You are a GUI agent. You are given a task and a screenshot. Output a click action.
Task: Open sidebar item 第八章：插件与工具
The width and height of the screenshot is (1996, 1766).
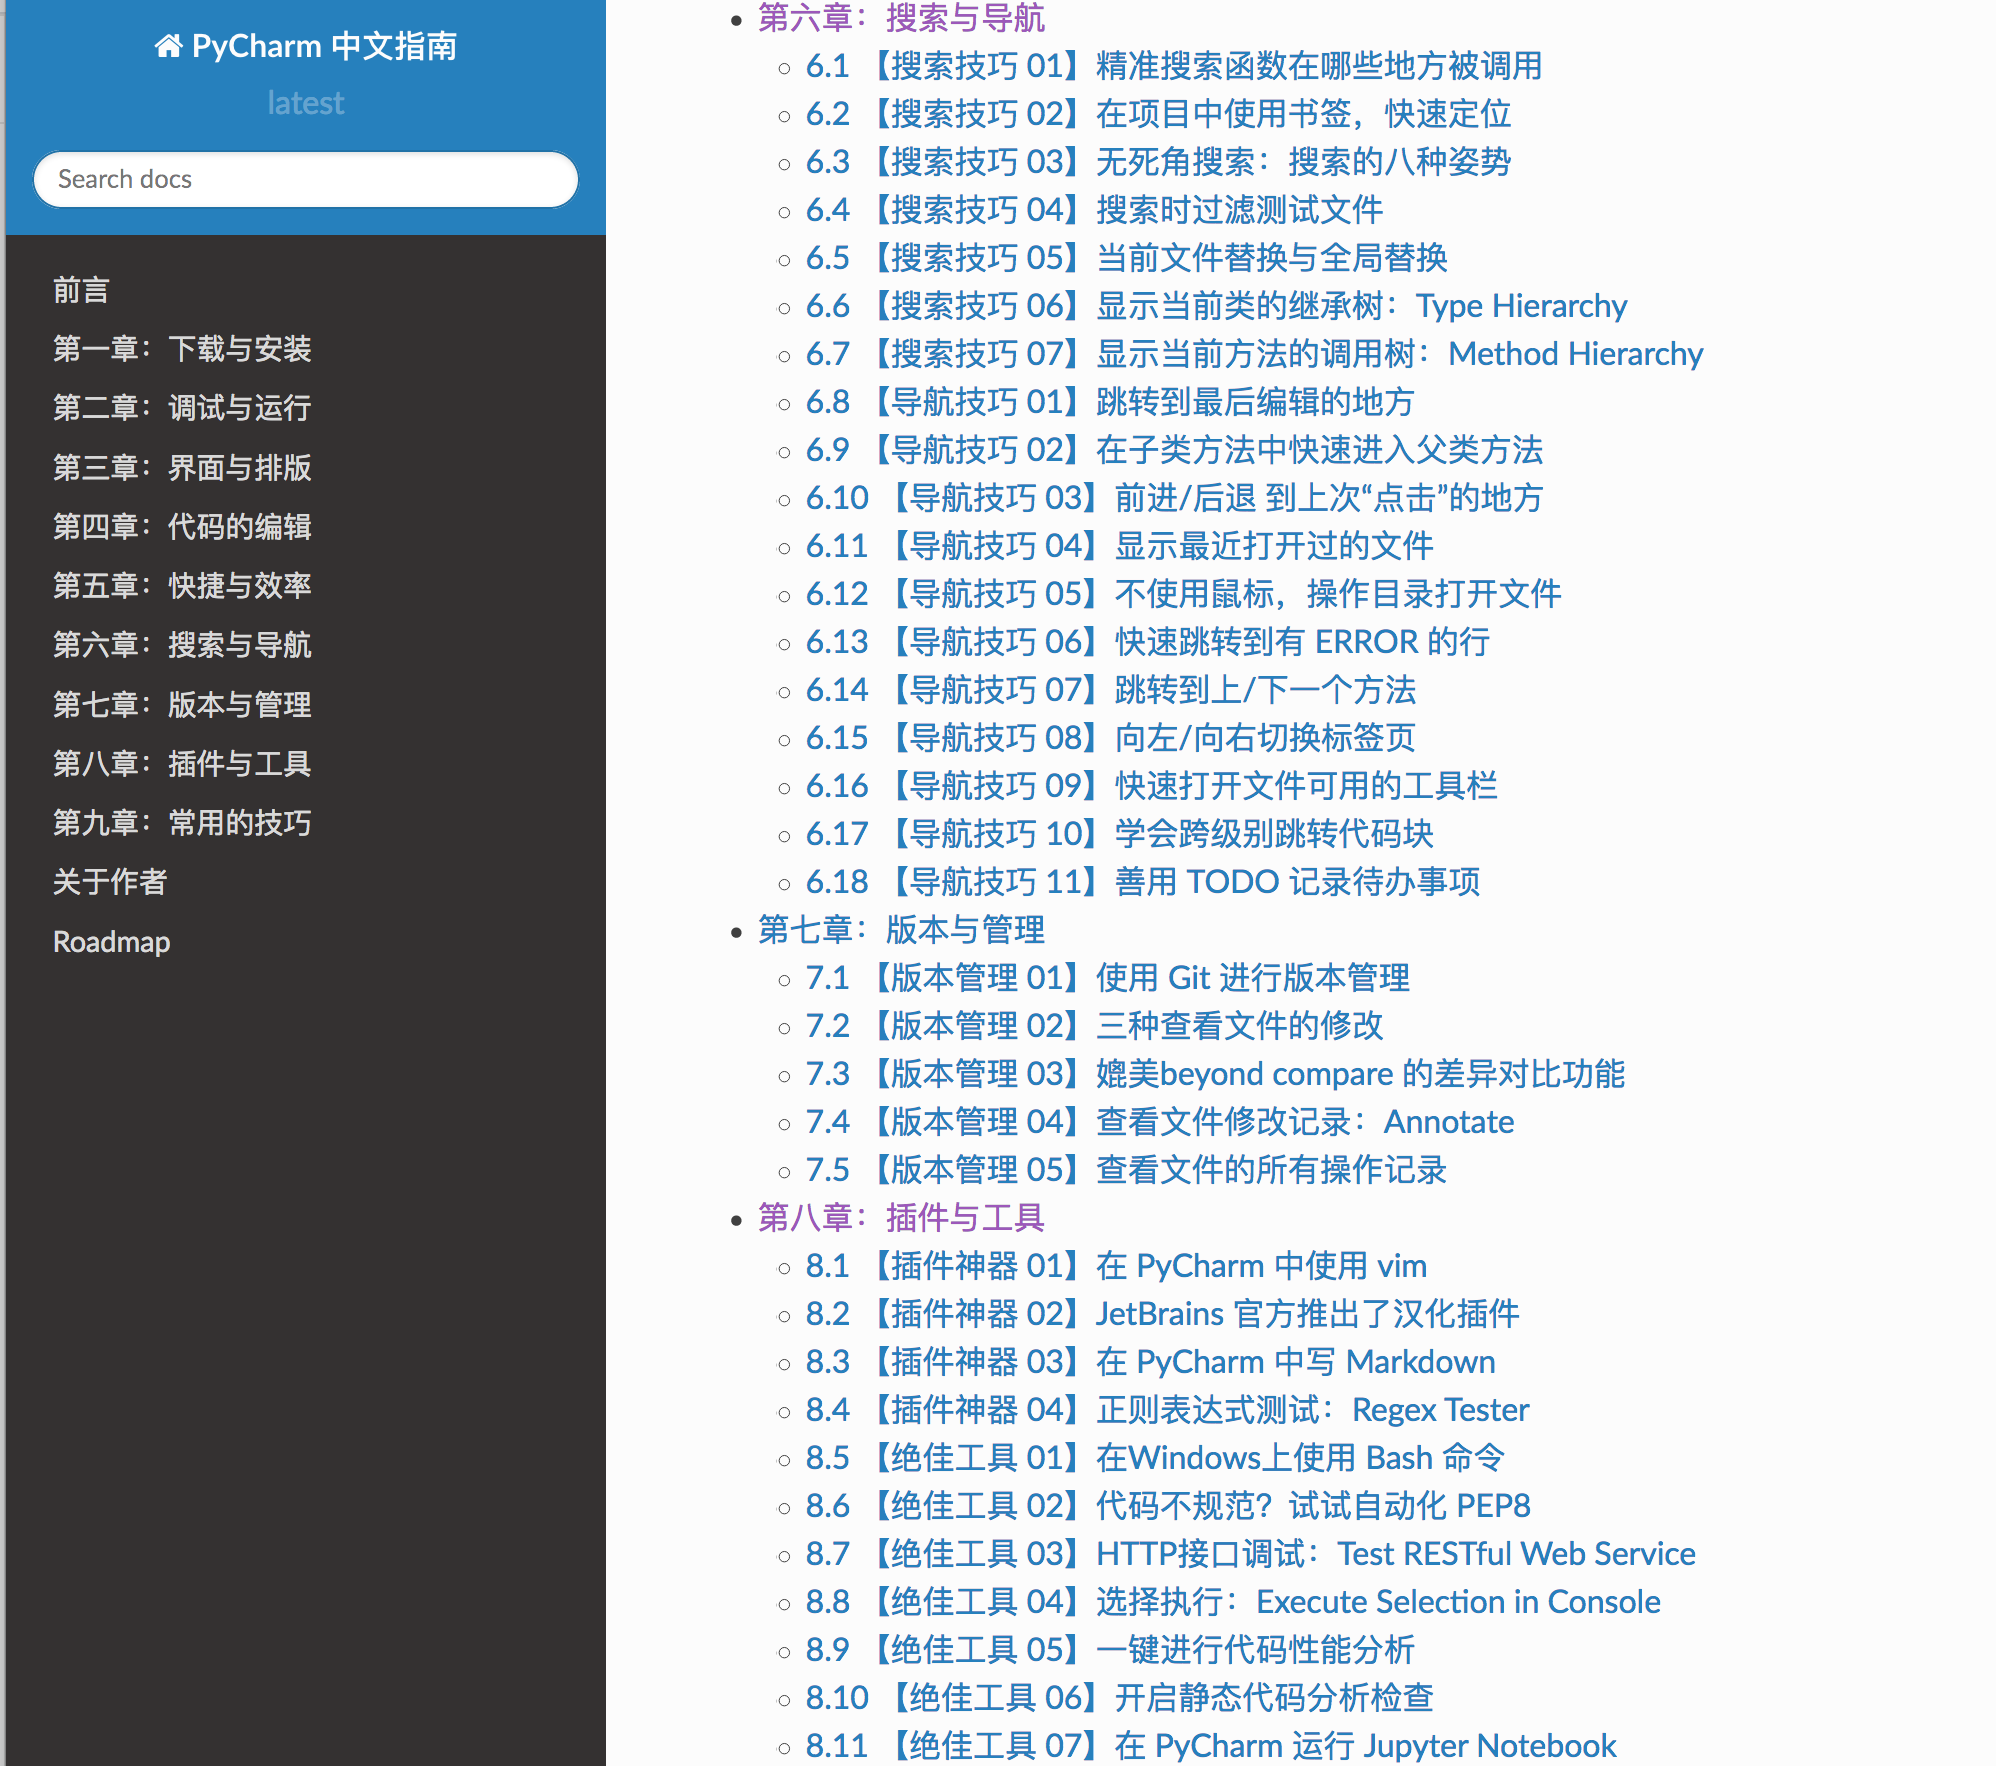click(x=182, y=763)
